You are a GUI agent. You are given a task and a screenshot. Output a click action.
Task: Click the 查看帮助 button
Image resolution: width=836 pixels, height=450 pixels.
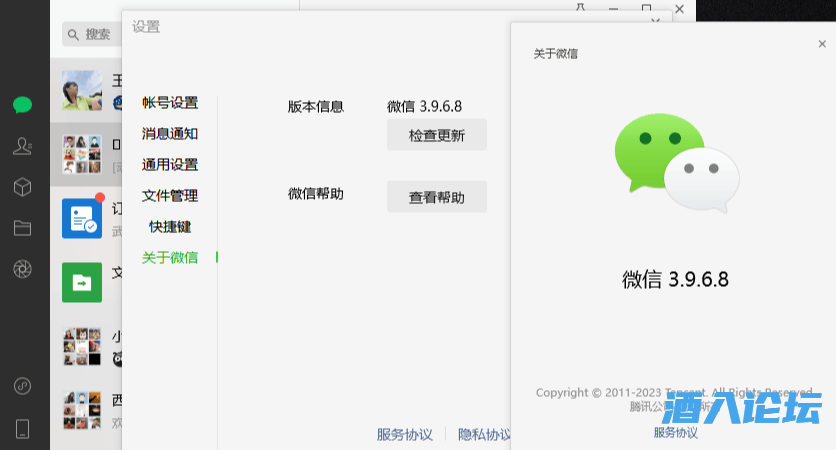[x=437, y=197]
